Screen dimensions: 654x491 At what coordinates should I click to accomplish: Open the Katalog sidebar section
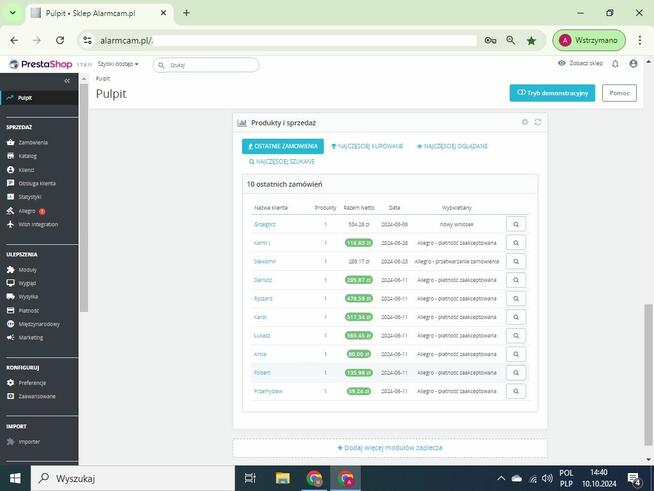click(x=28, y=156)
